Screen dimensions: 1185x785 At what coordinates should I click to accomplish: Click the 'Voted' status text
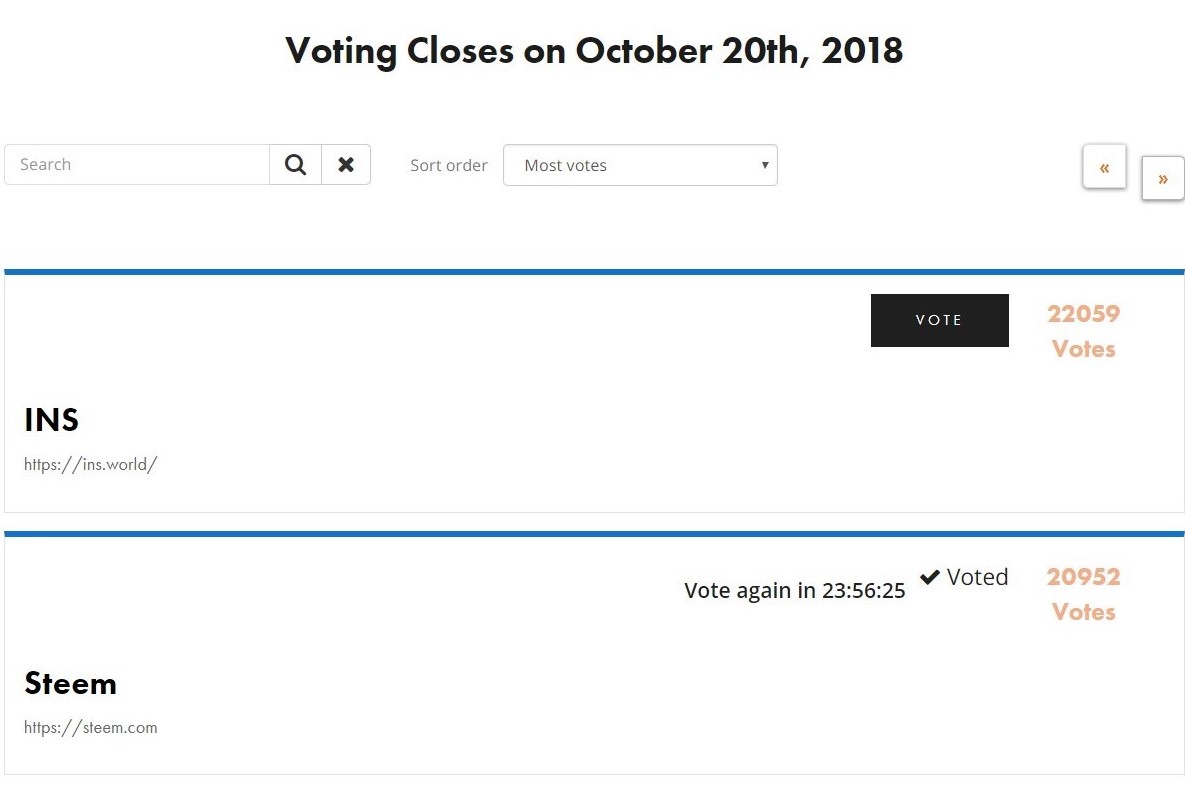coord(977,577)
